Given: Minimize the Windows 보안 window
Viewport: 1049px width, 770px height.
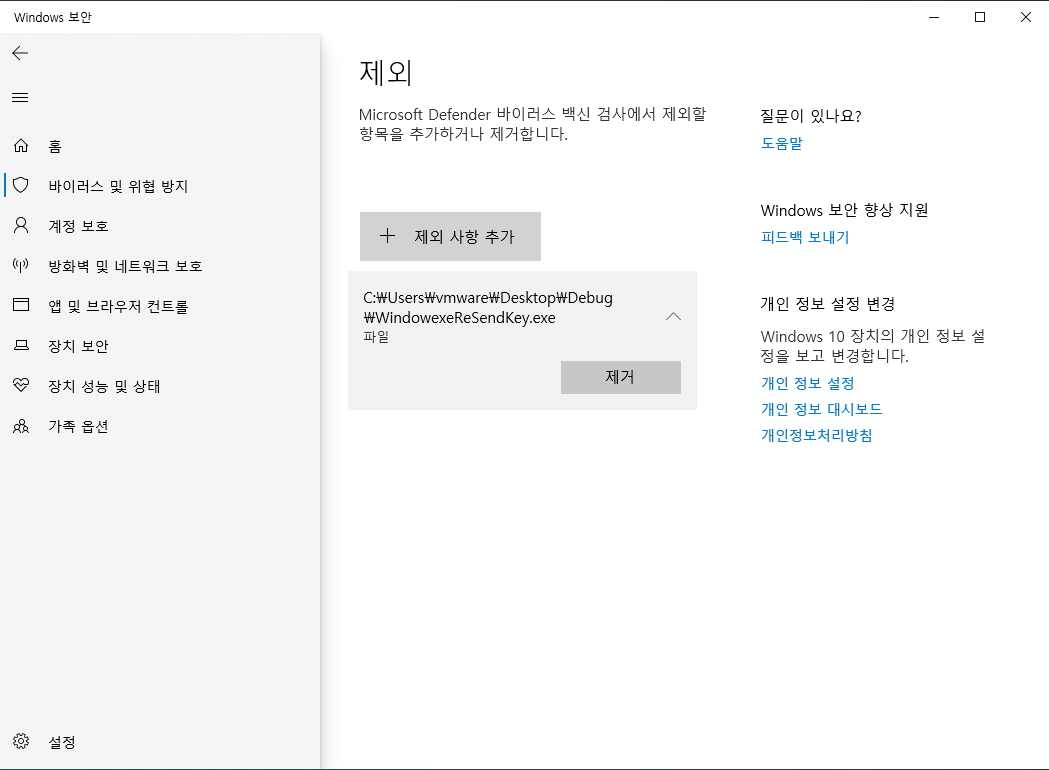Looking at the screenshot, I should click(x=934, y=17).
